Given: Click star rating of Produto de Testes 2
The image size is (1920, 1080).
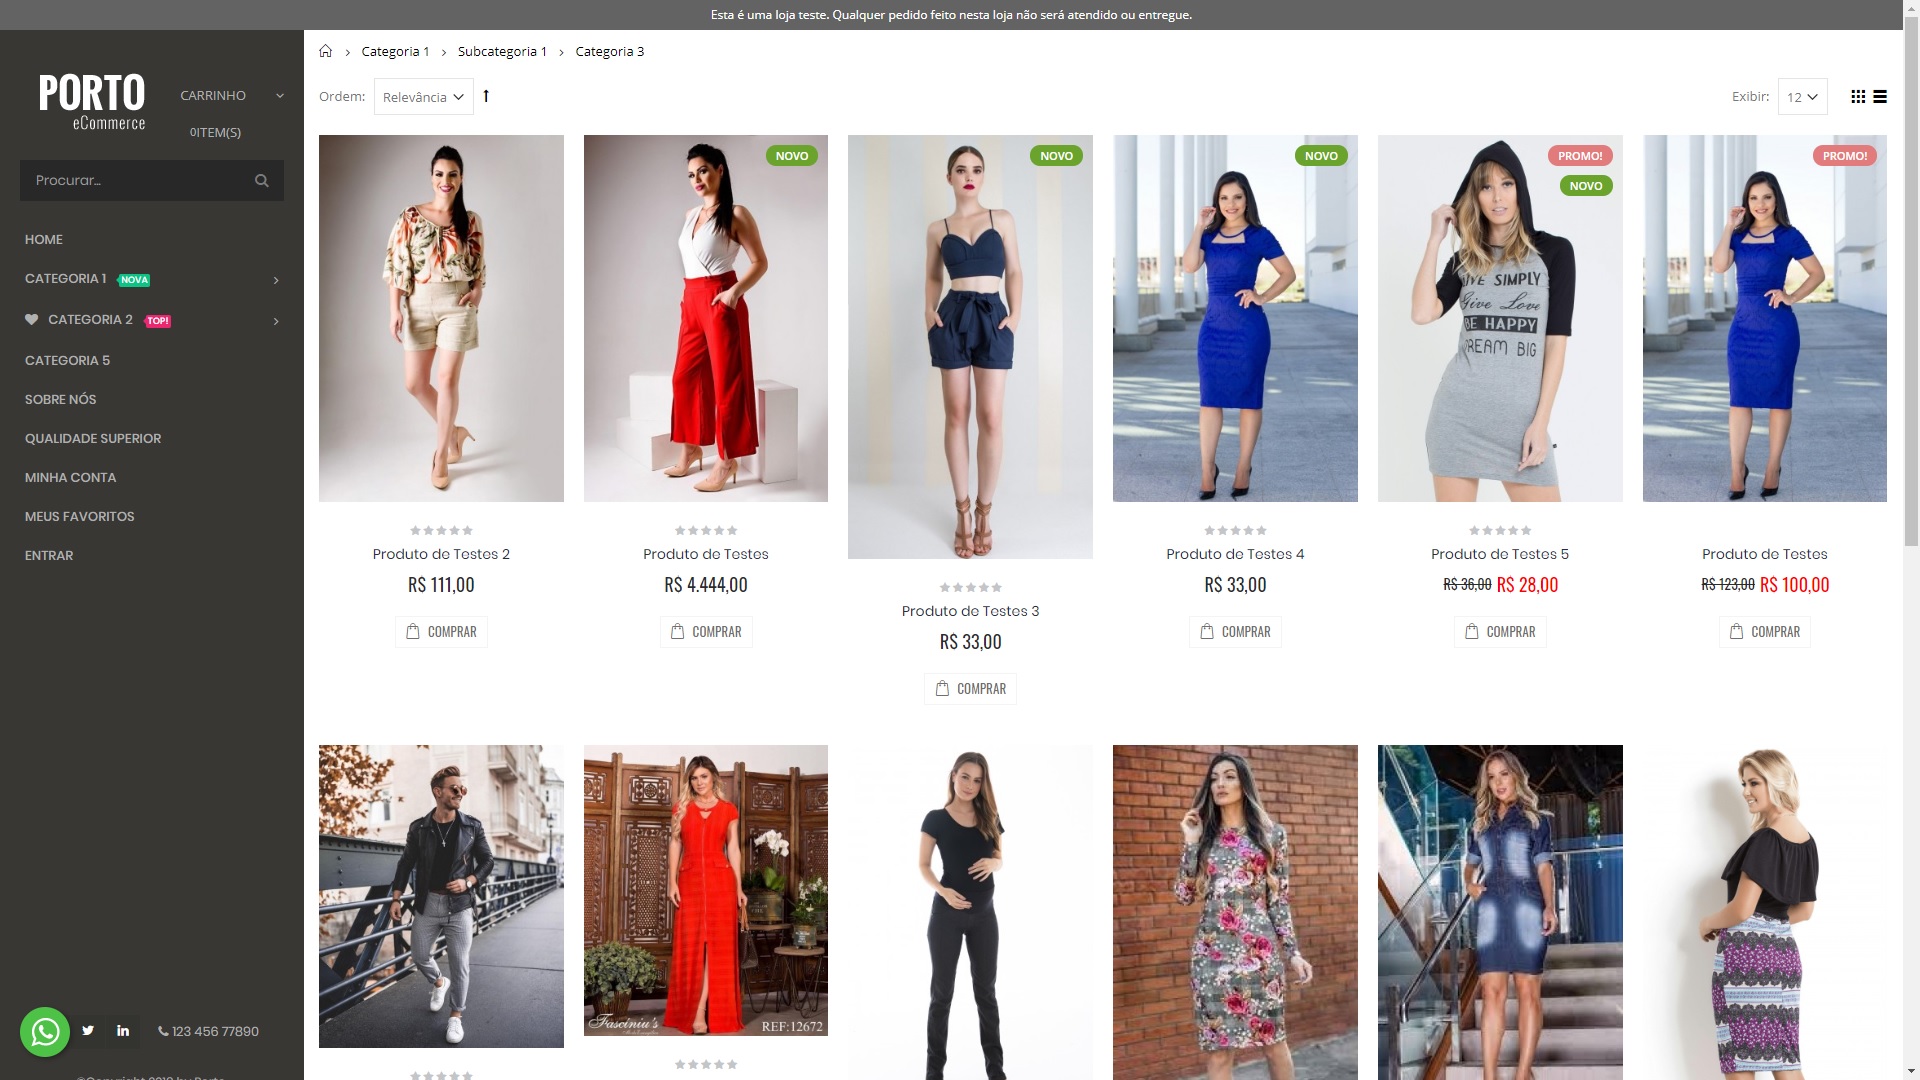Looking at the screenshot, I should tap(441, 530).
